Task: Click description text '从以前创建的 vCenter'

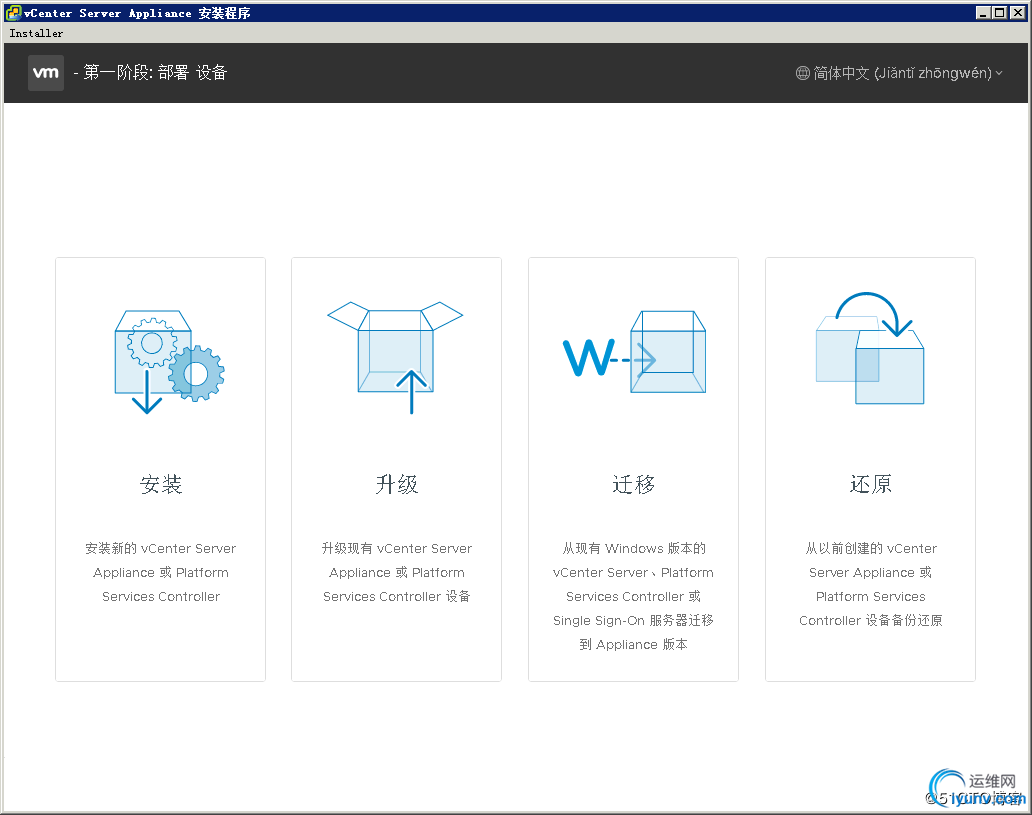Action: pyautogui.click(x=871, y=548)
